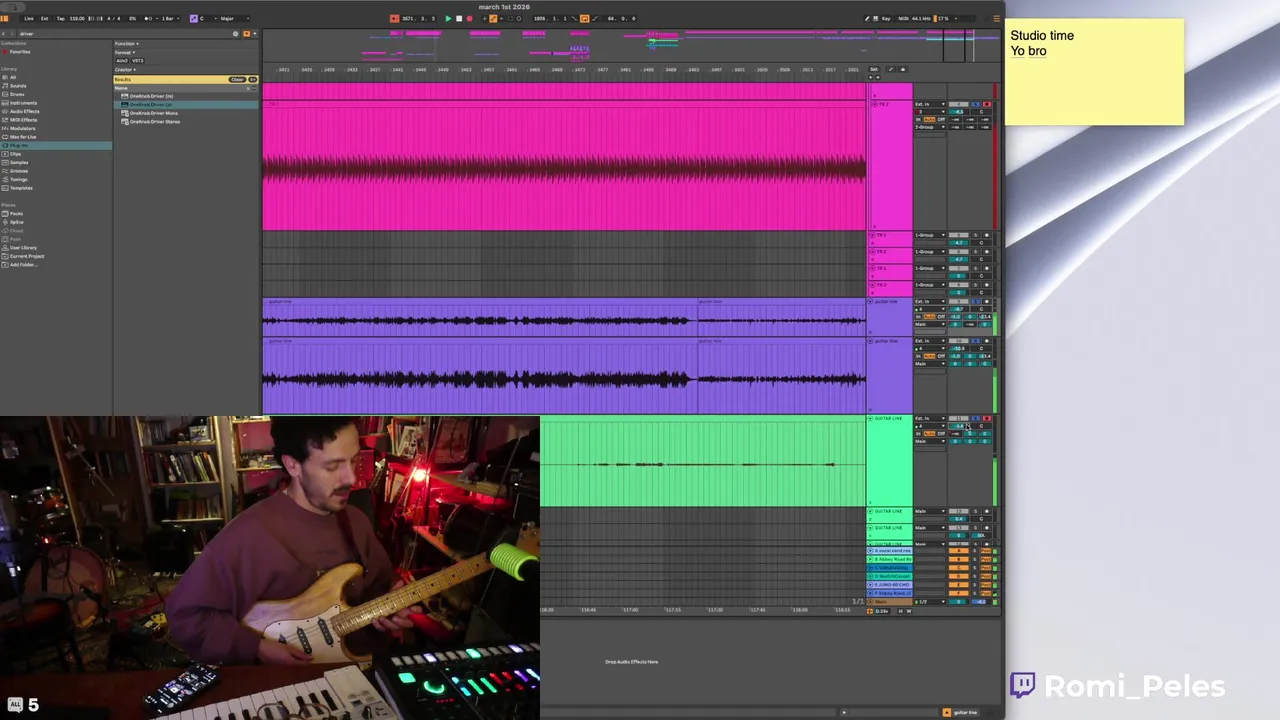Image resolution: width=1280 pixels, height=720 pixels.
Task: Click Clear in the Results bar
Action: (x=237, y=79)
